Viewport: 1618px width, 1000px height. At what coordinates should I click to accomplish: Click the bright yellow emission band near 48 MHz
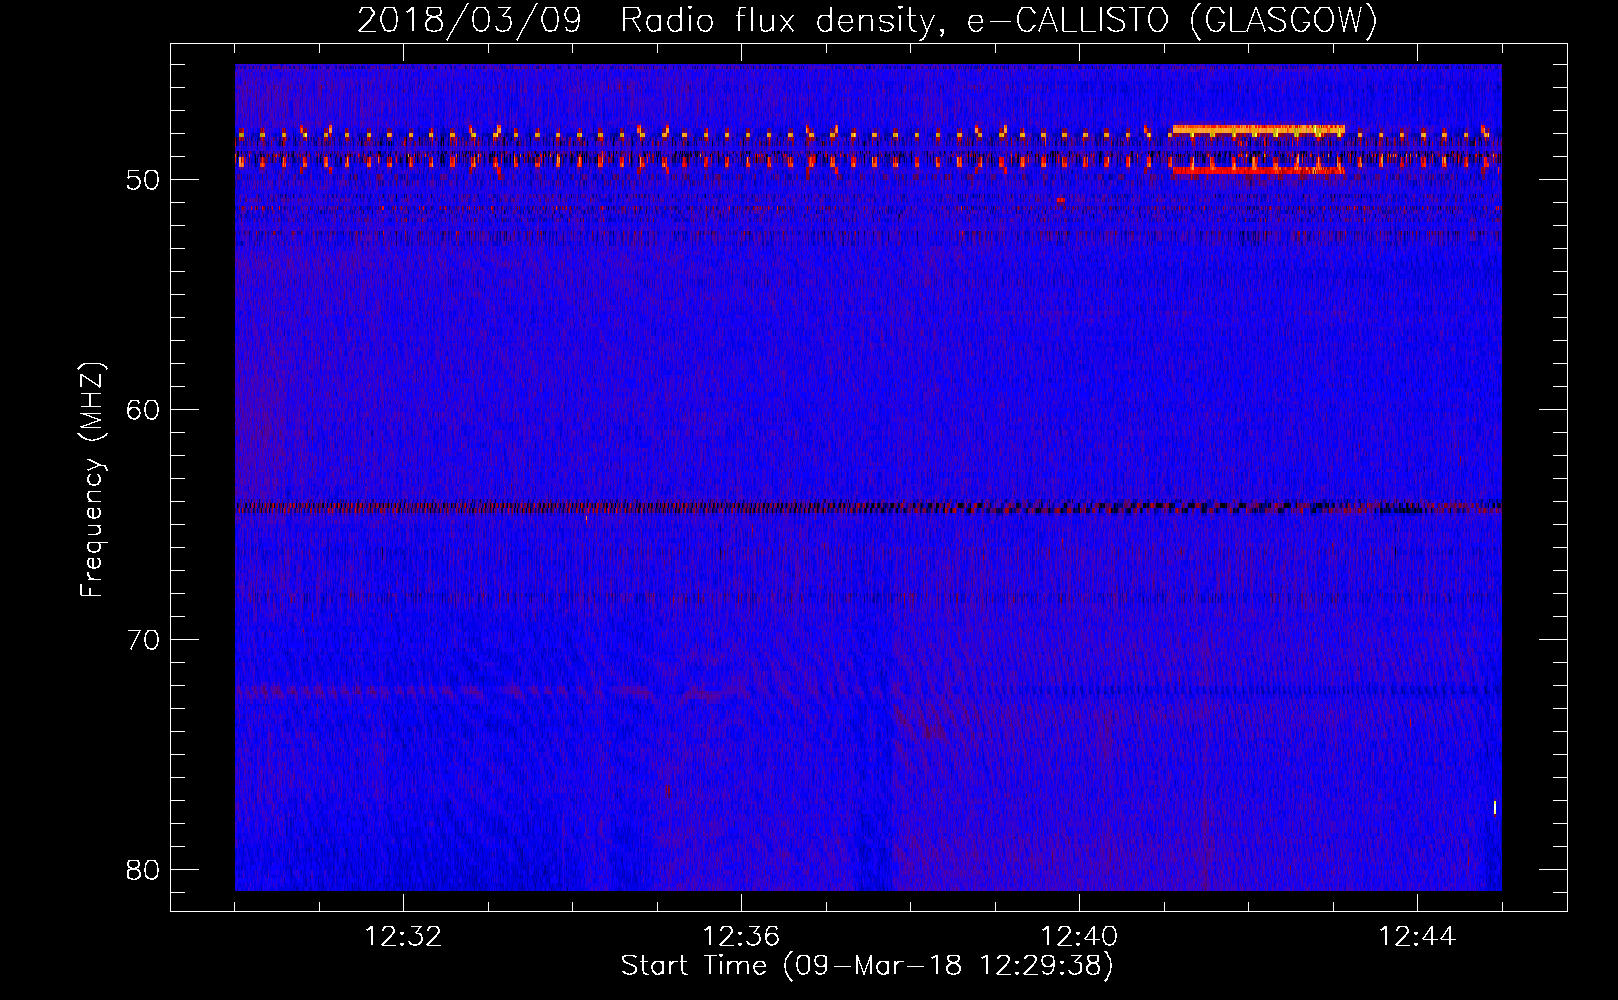tap(1259, 129)
